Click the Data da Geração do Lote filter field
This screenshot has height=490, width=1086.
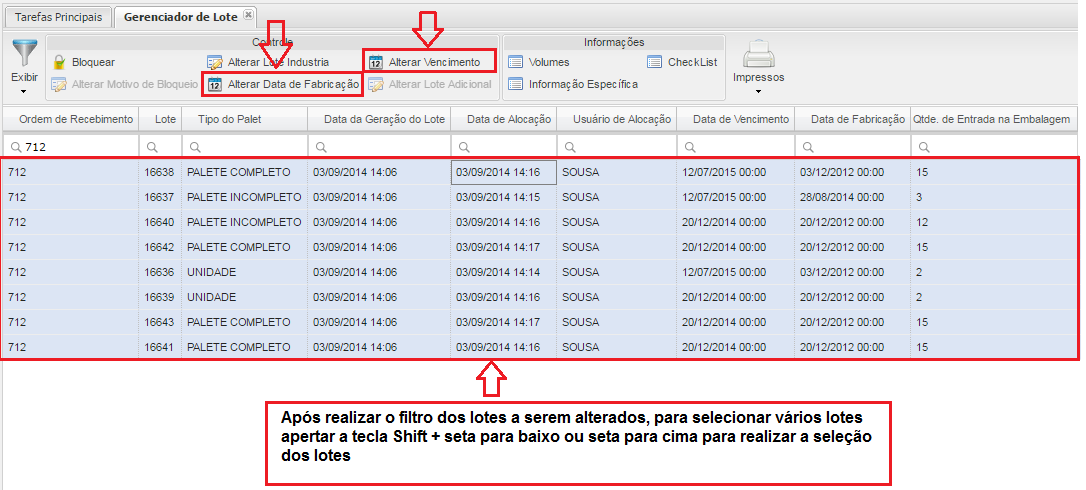coord(379,147)
